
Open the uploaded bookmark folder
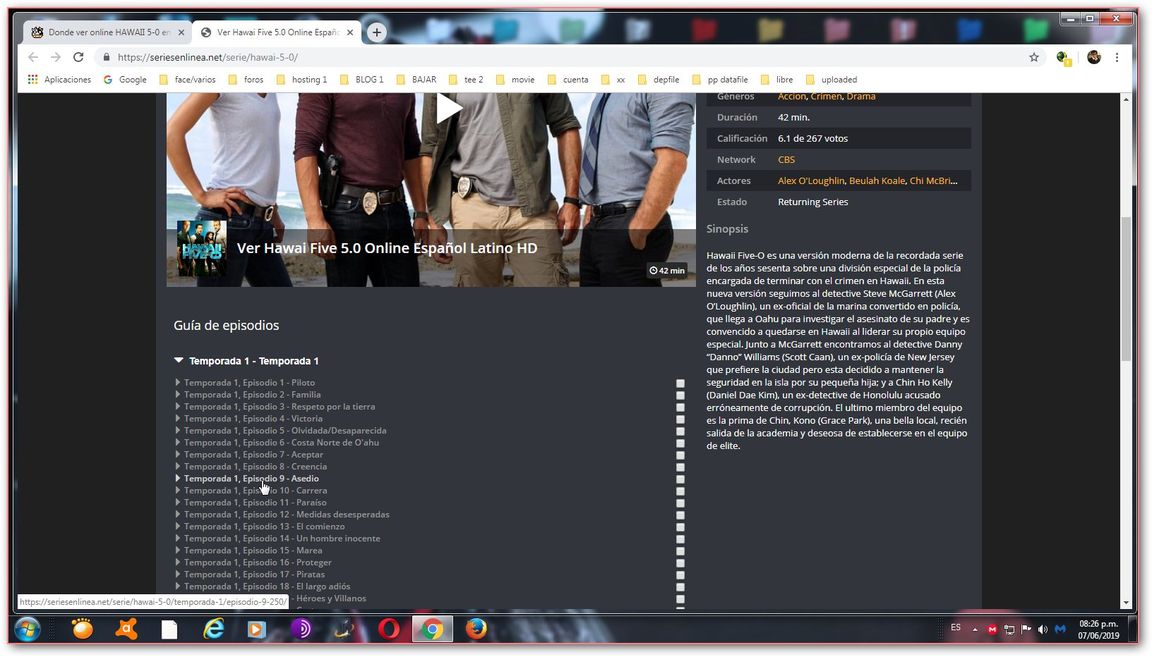(831, 79)
